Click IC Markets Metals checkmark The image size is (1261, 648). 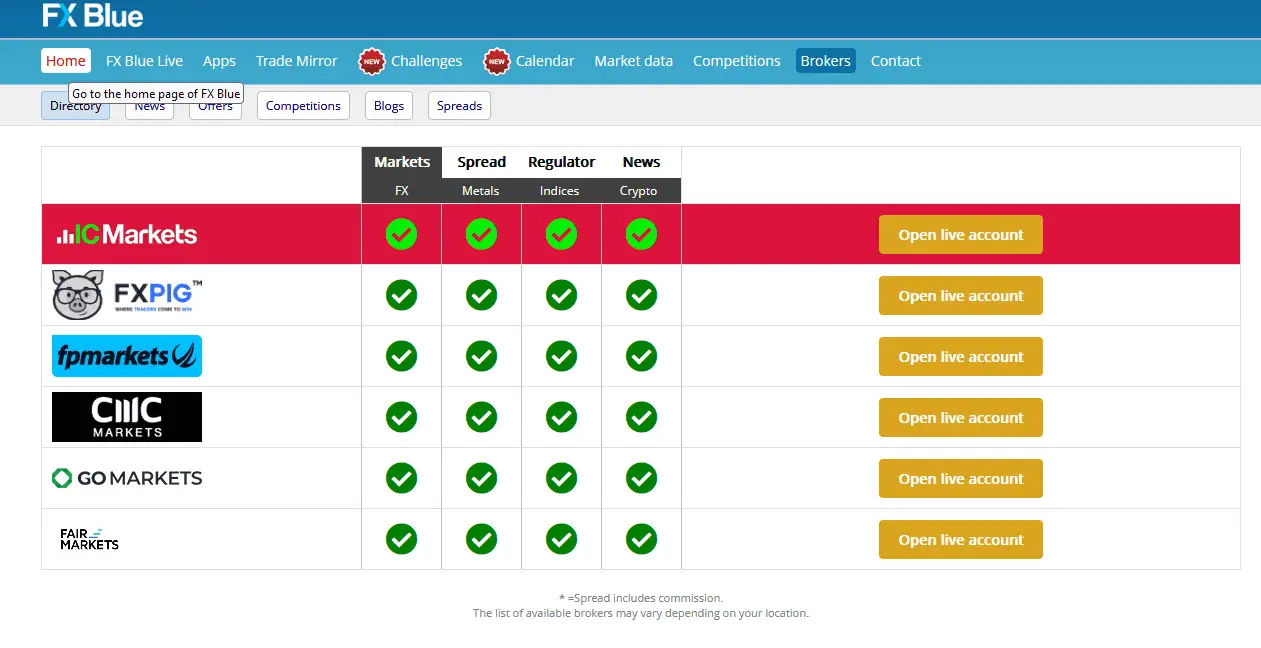click(x=481, y=234)
